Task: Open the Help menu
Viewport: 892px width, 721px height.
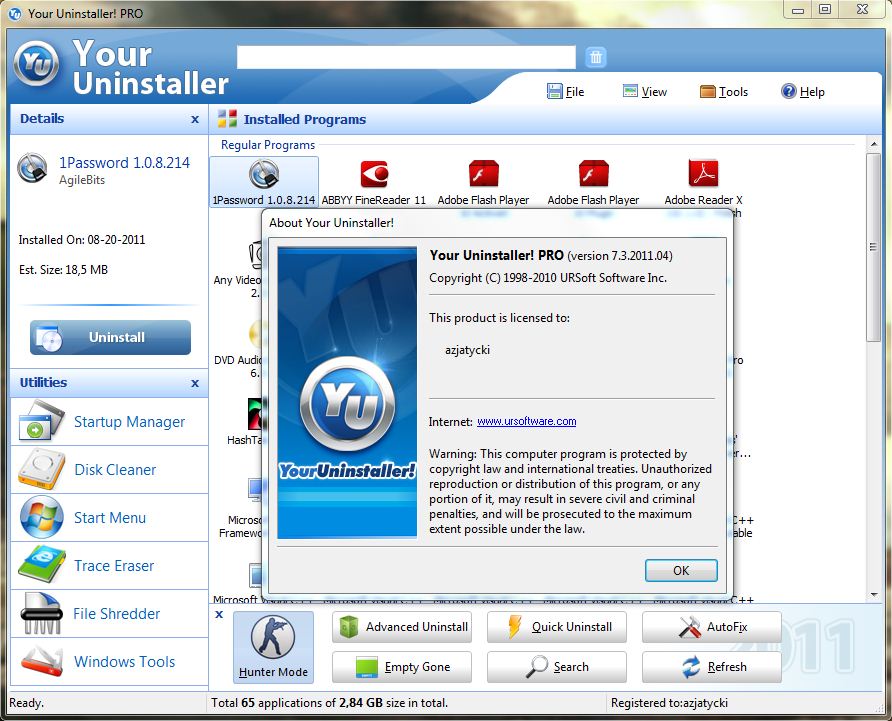Action: [803, 92]
